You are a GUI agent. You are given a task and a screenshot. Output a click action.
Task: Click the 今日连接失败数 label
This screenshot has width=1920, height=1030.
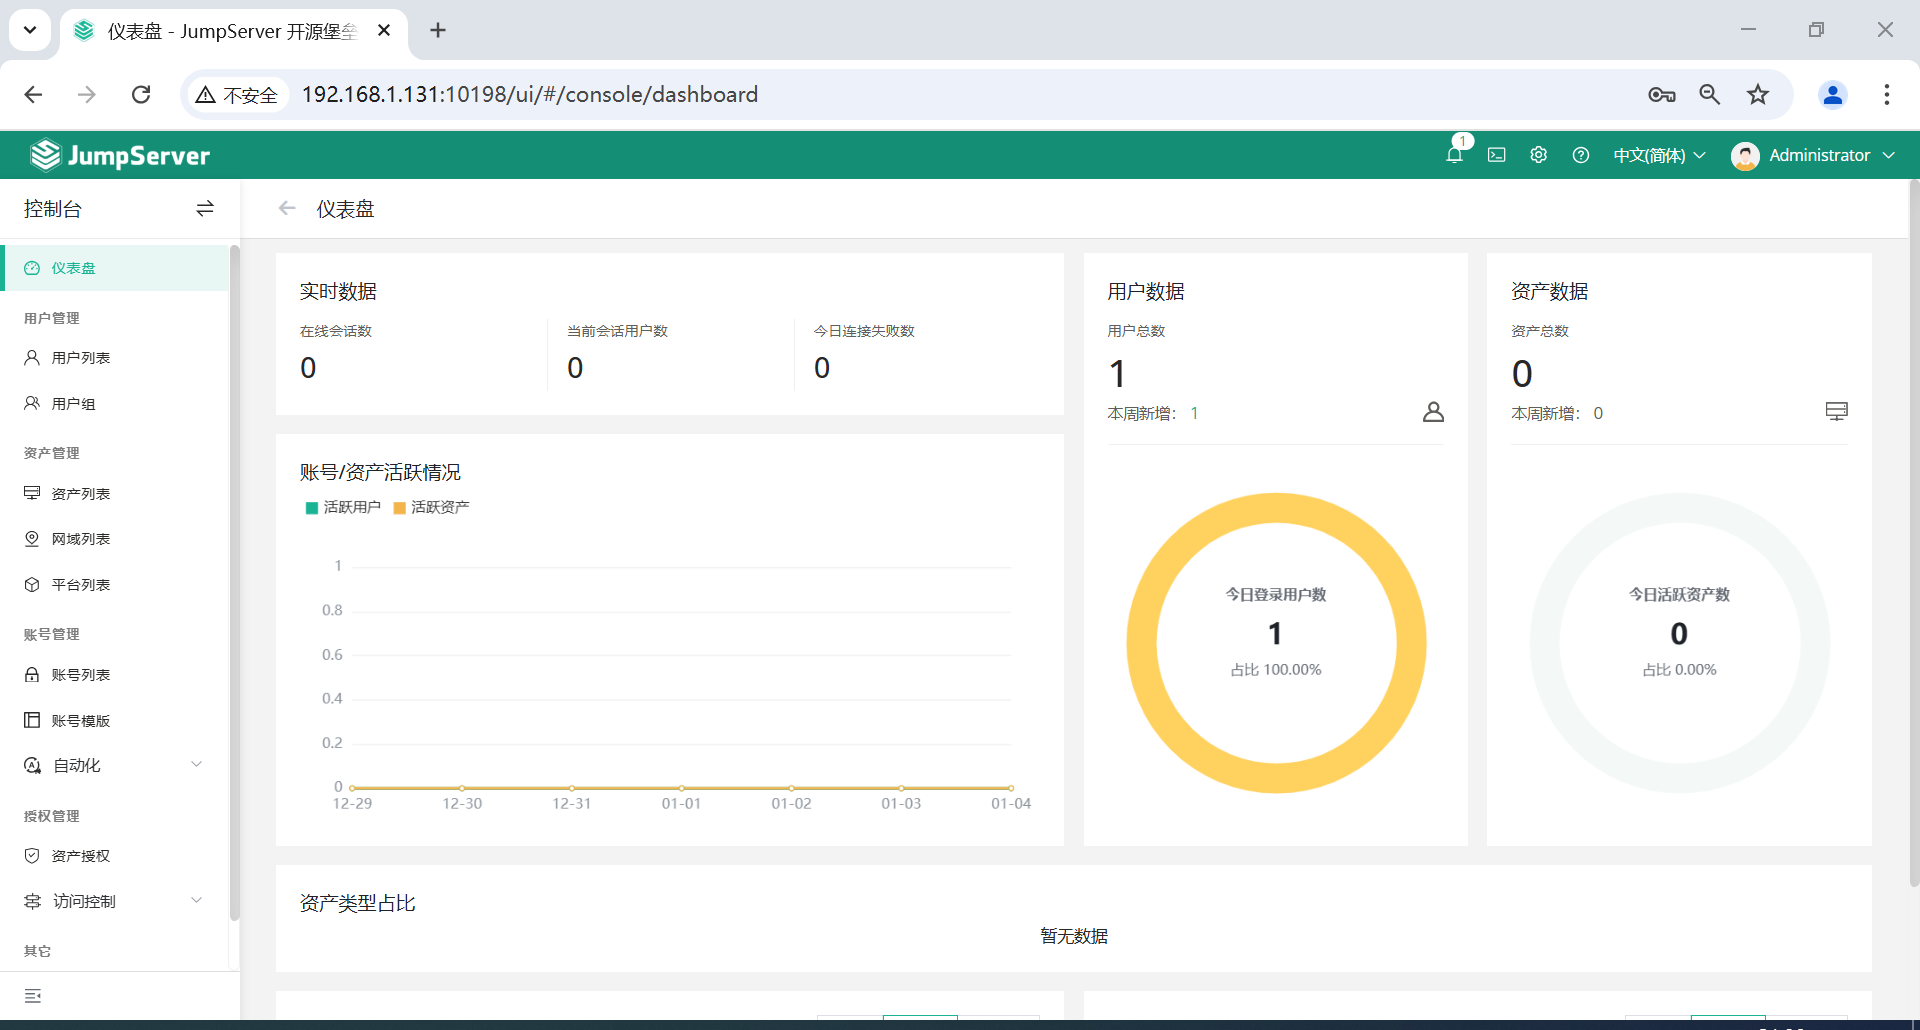(x=864, y=331)
